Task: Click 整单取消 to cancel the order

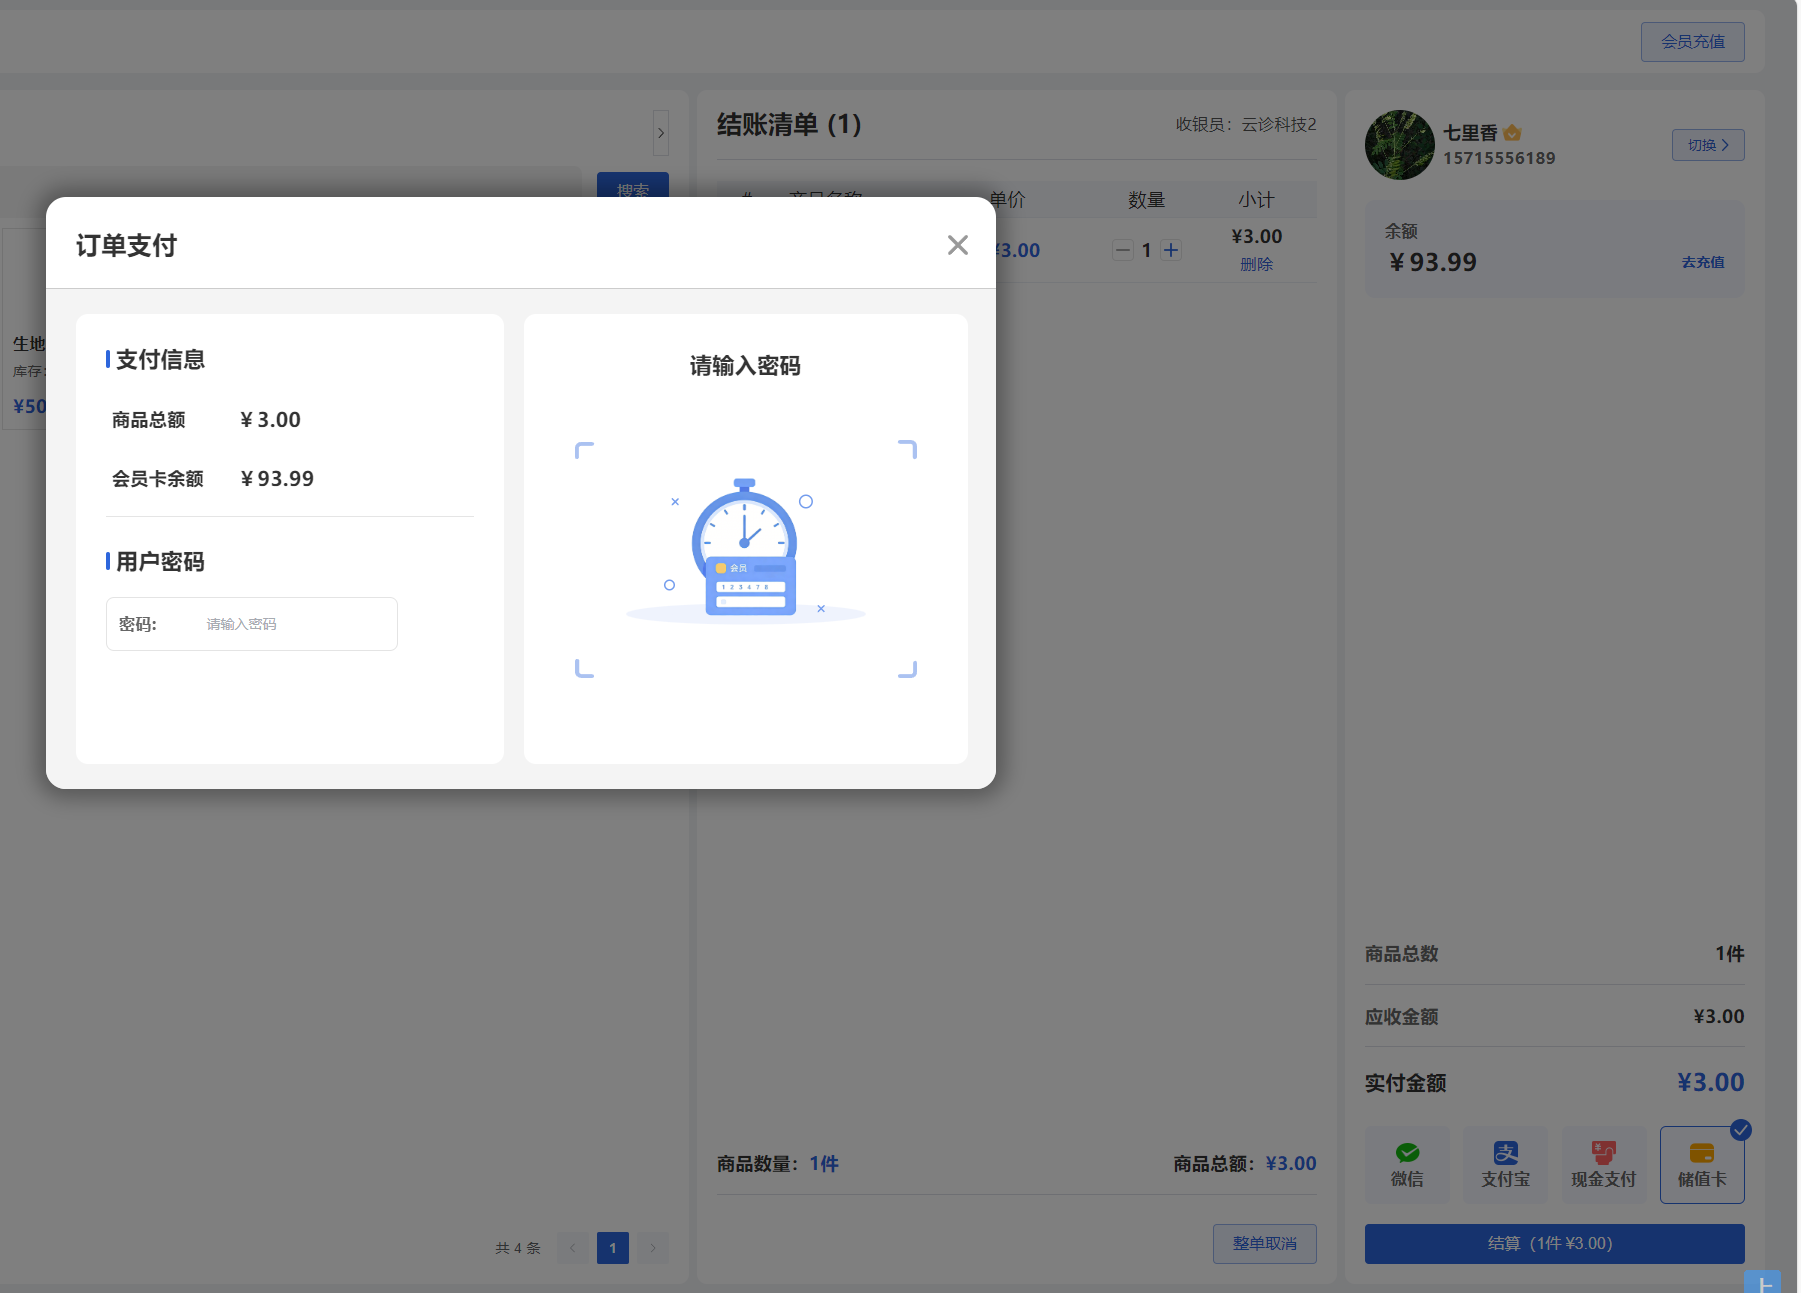Action: click(1264, 1243)
